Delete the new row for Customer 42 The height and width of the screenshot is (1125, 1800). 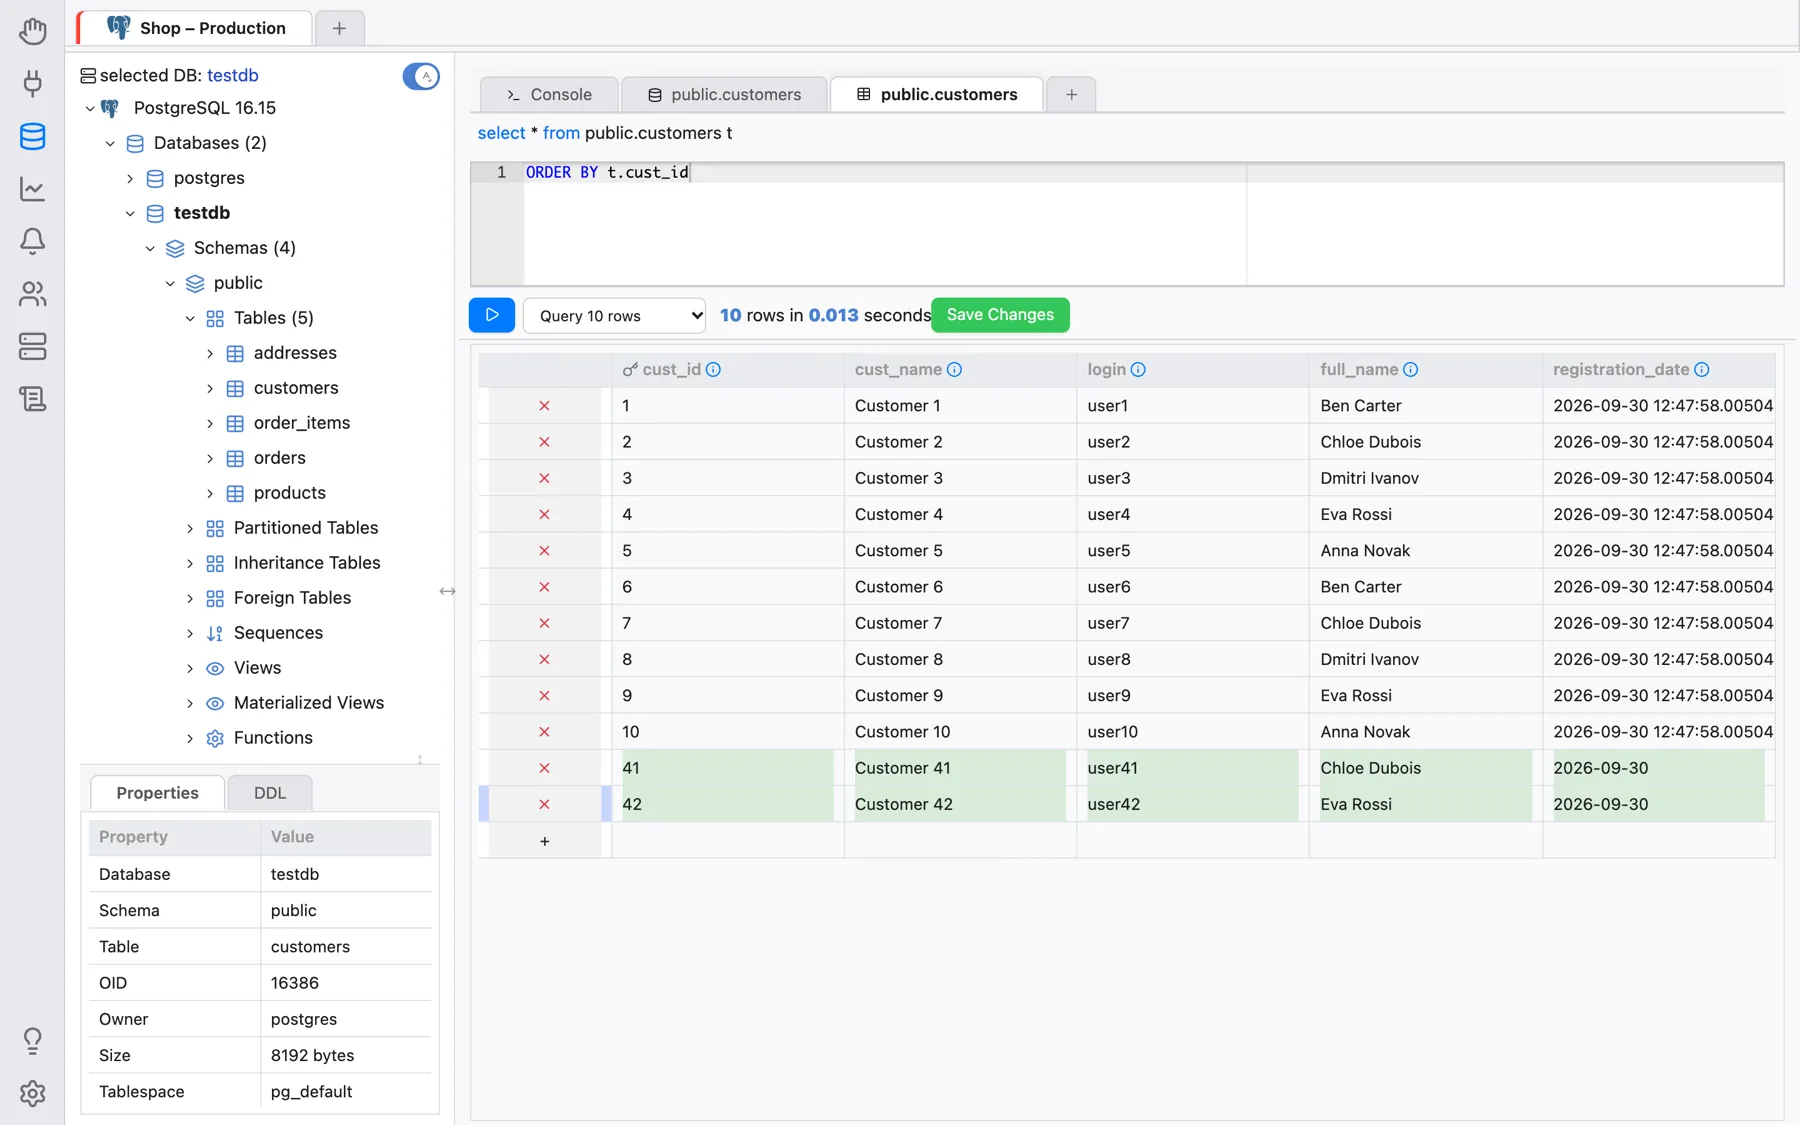coord(544,804)
